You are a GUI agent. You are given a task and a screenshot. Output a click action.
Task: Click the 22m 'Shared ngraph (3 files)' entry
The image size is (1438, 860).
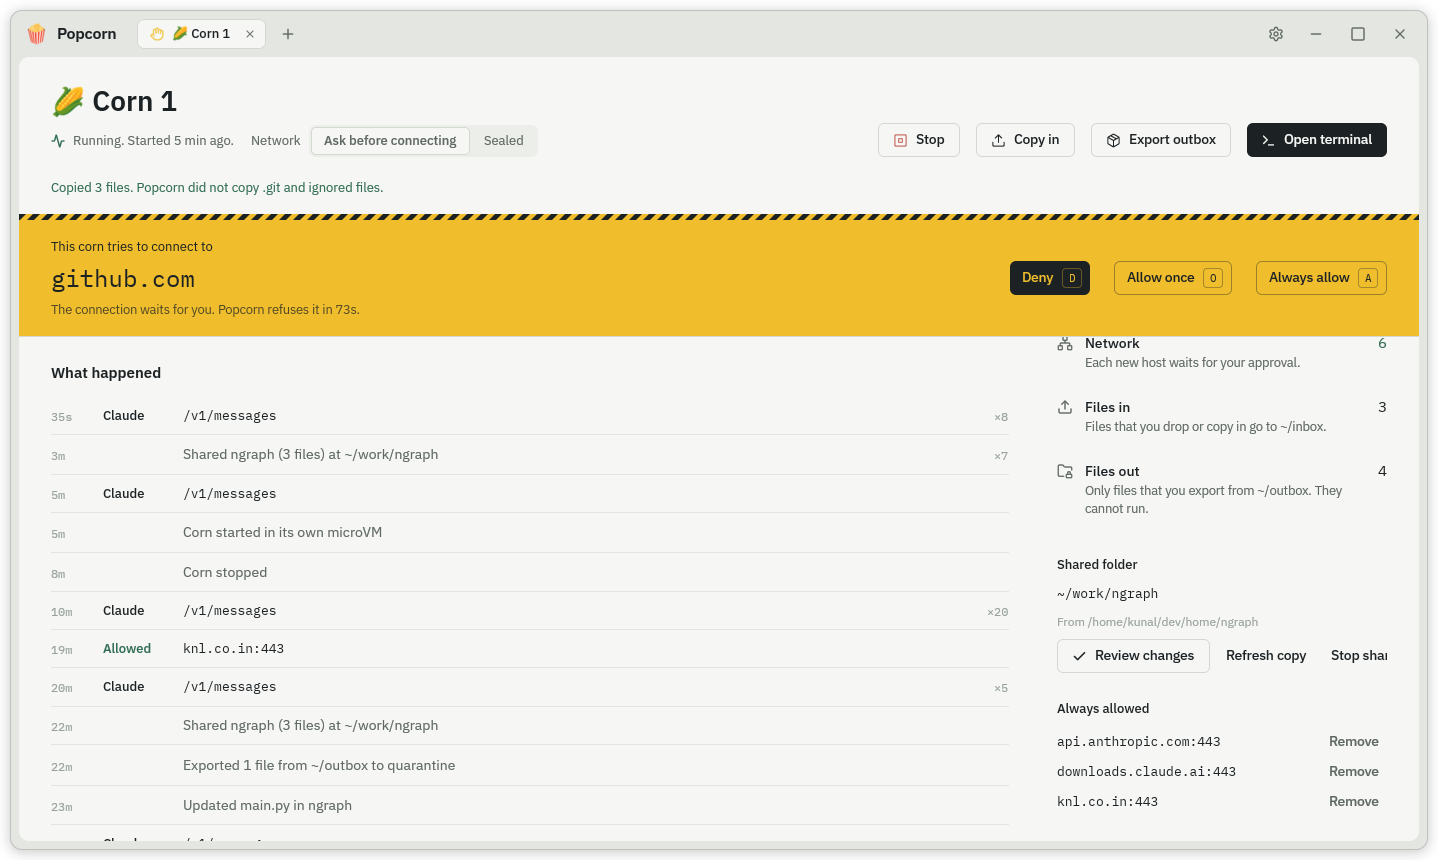coord(530,726)
